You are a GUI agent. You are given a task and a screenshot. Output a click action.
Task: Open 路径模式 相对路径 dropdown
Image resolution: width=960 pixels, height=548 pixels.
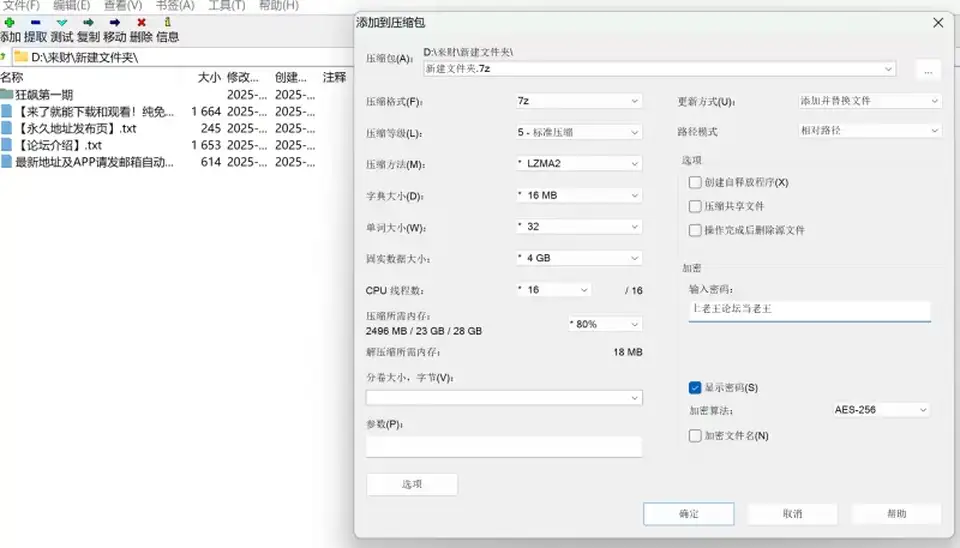click(869, 130)
